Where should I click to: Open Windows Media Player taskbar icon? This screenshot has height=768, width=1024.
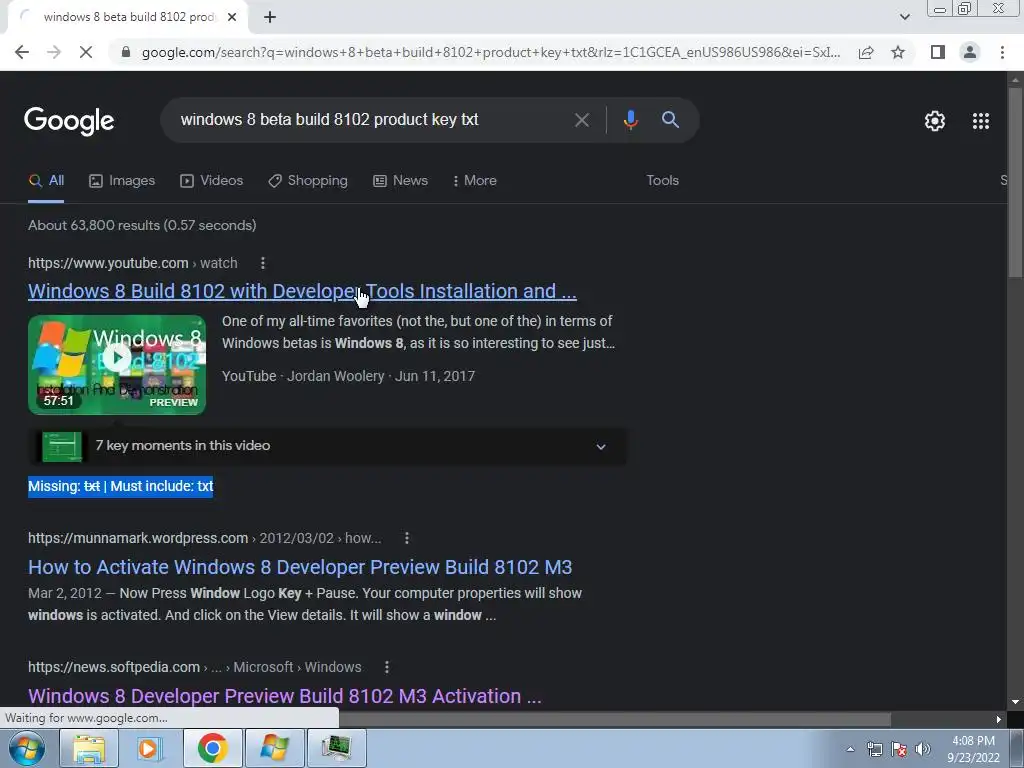(x=148, y=748)
